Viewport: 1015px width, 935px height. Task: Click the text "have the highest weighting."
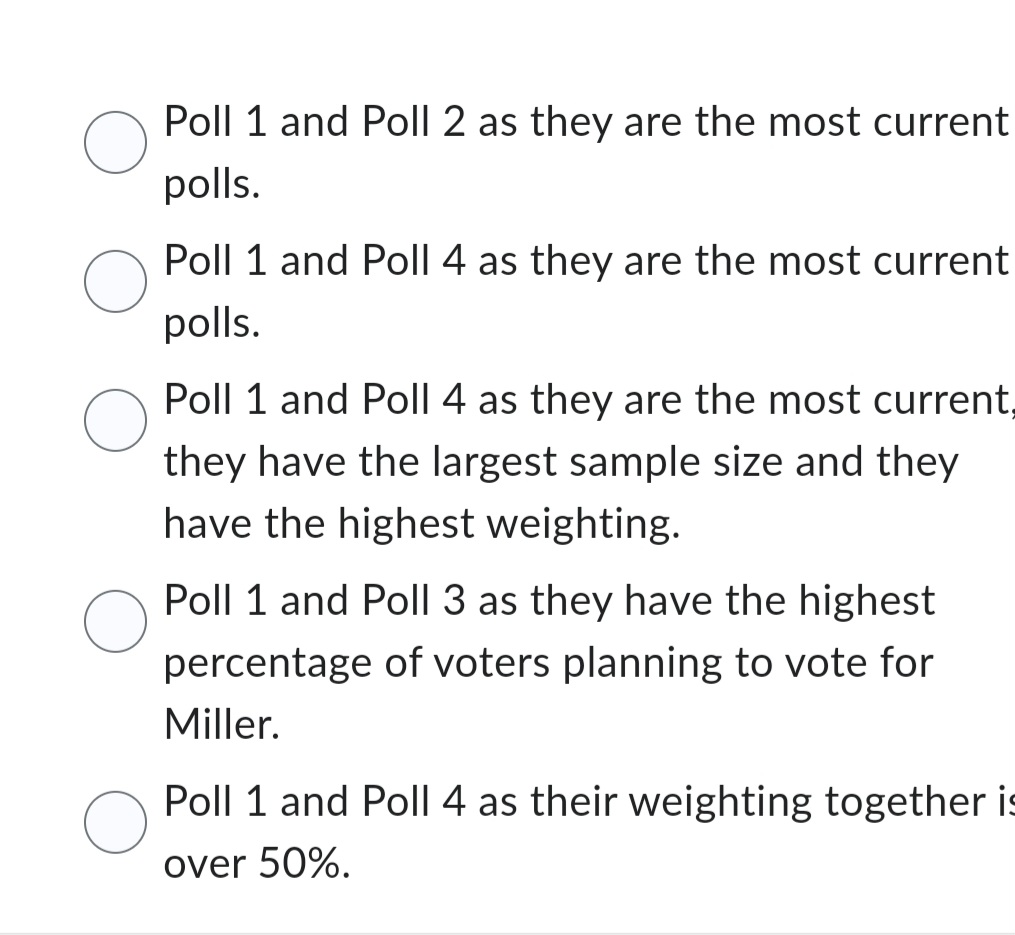coord(421,523)
